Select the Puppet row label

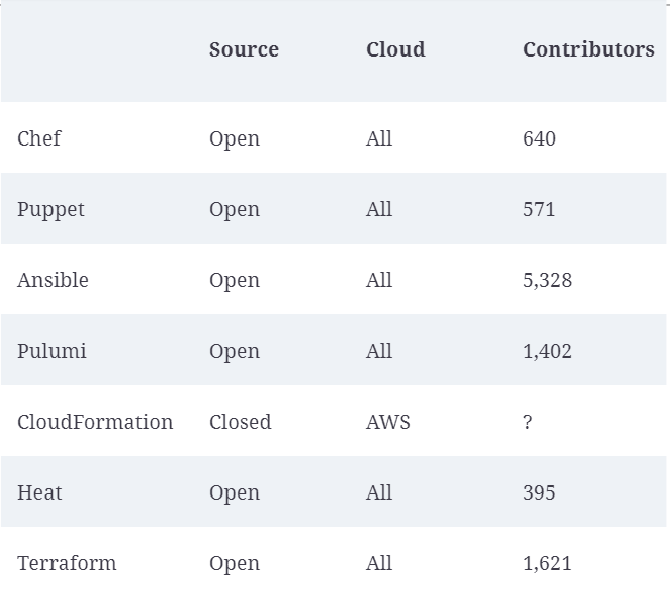coord(51,210)
